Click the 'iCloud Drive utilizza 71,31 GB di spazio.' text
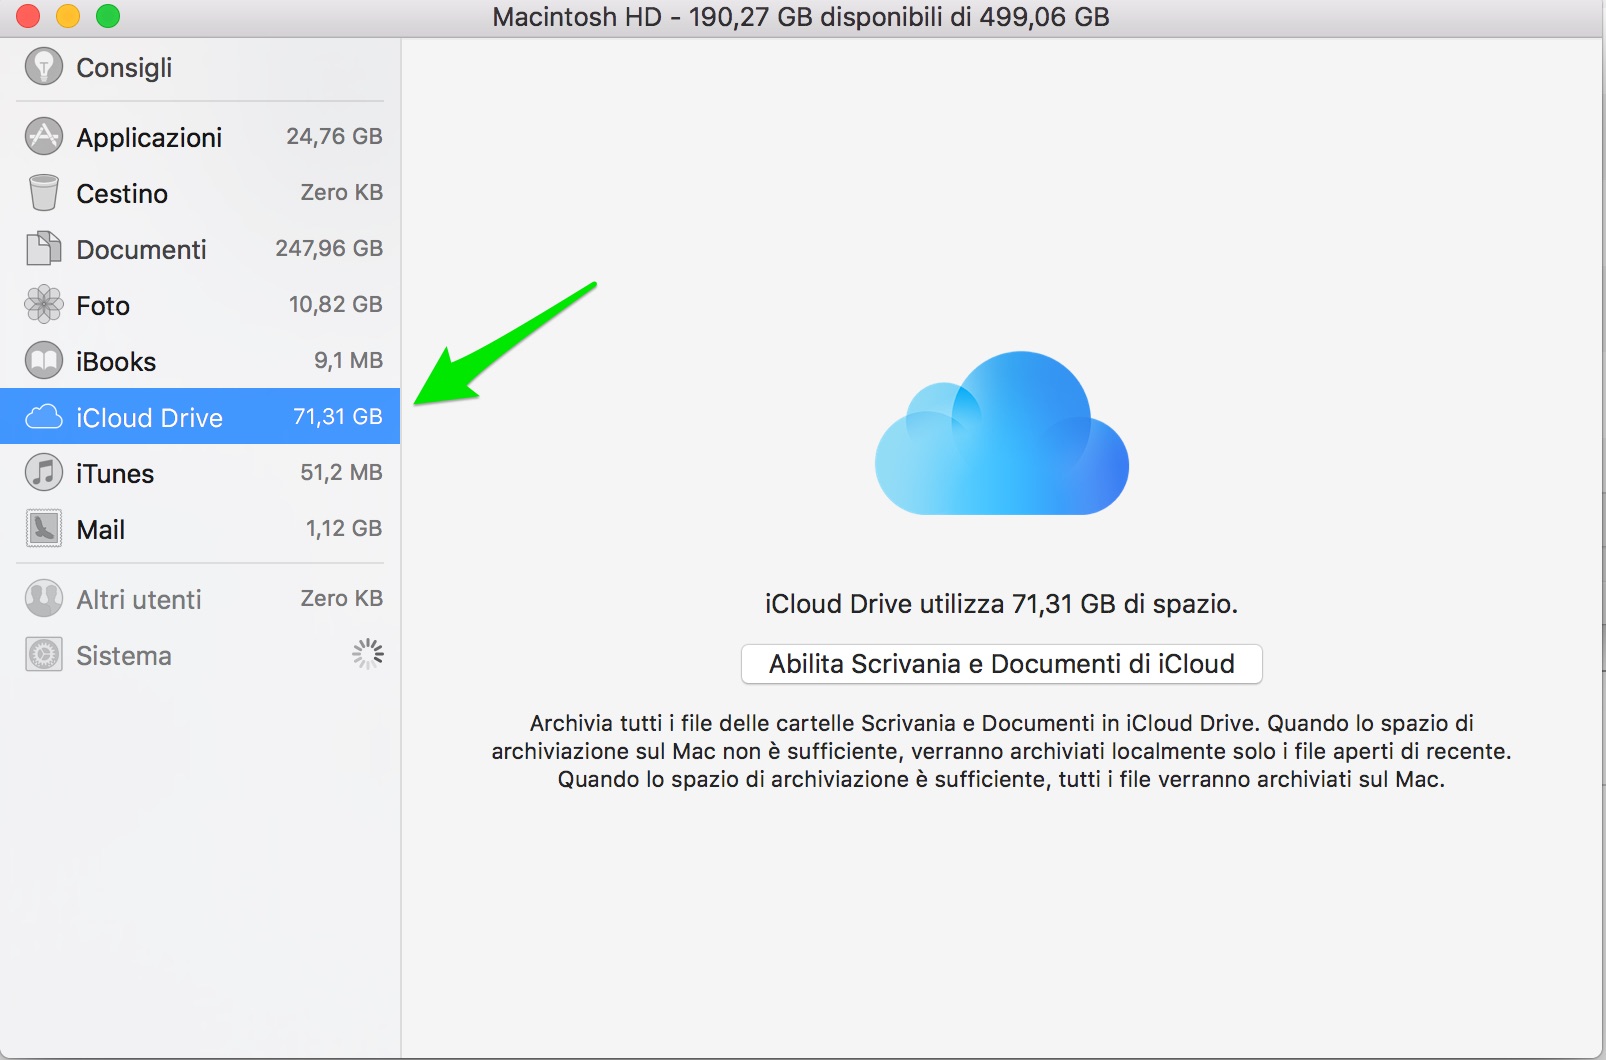Screen dimensions: 1606x1060 click(x=1001, y=604)
